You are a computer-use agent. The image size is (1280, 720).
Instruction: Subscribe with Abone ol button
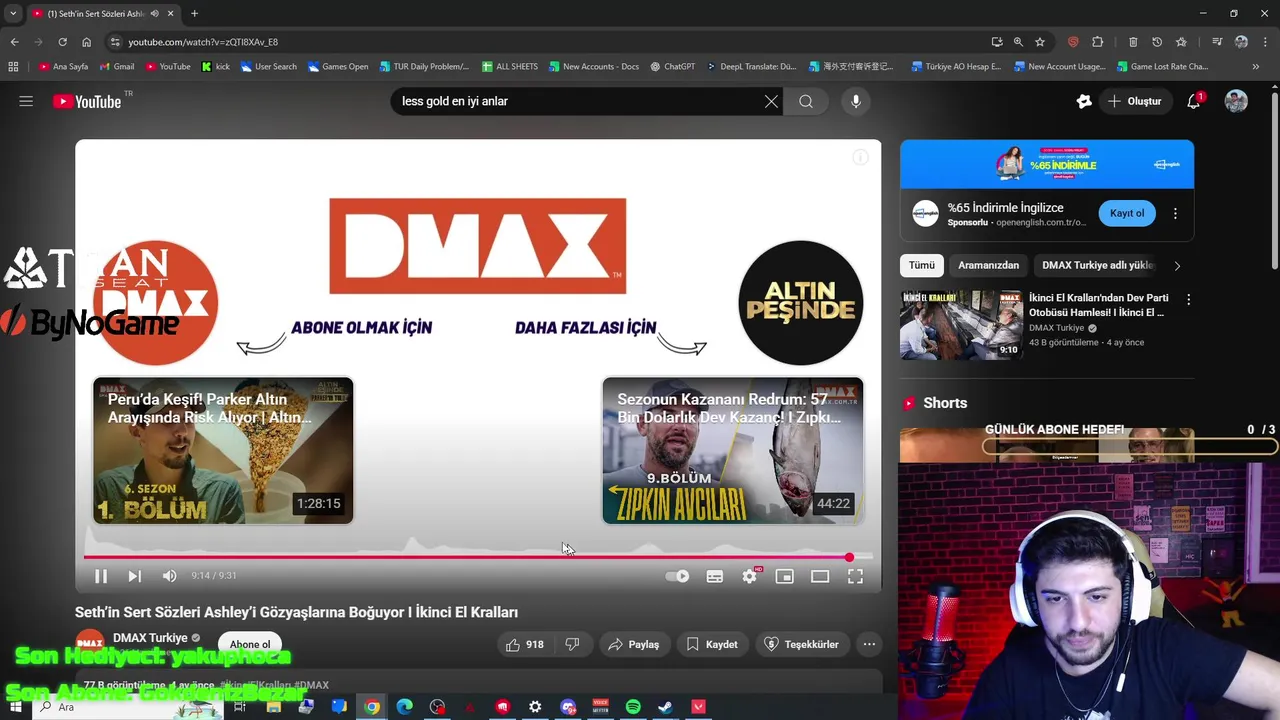(250, 645)
